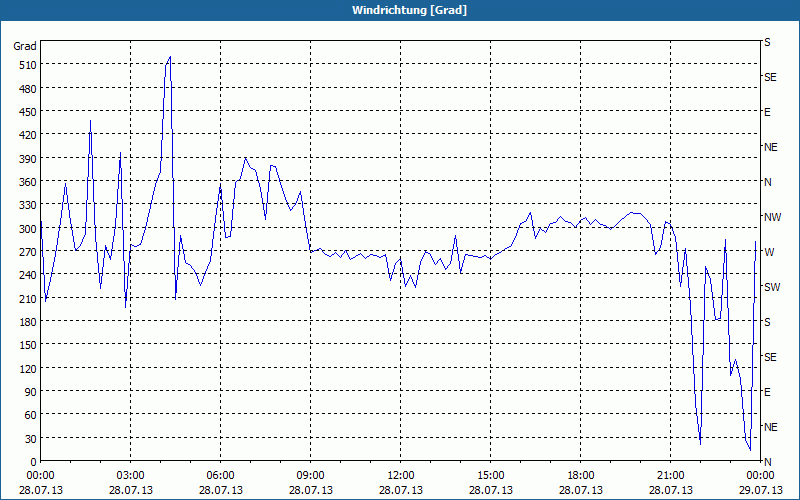Click the 15:00 time label
Image resolution: width=800 pixels, height=500 pixels.
pos(490,476)
